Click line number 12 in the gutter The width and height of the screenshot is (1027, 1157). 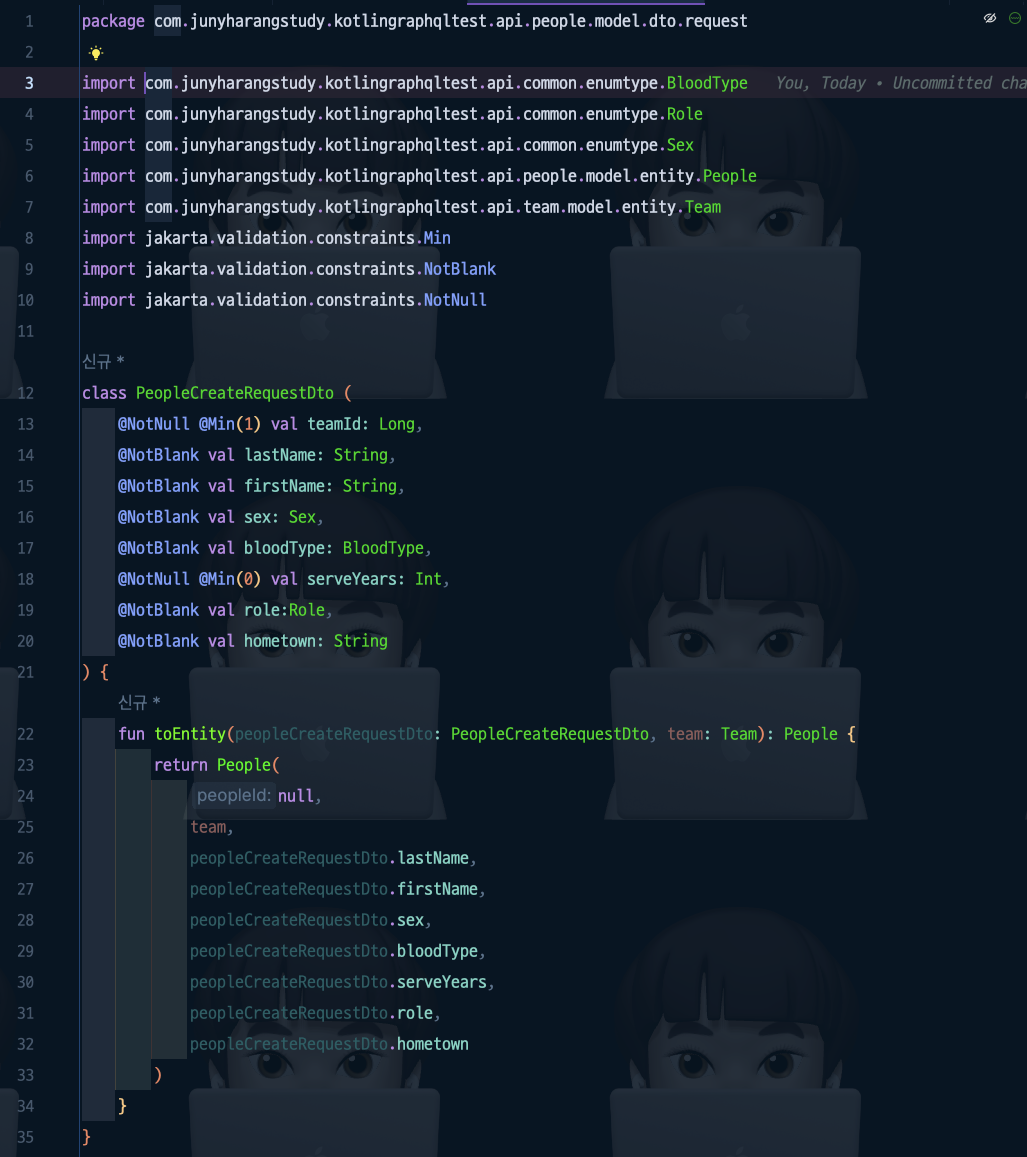click(x=26, y=393)
